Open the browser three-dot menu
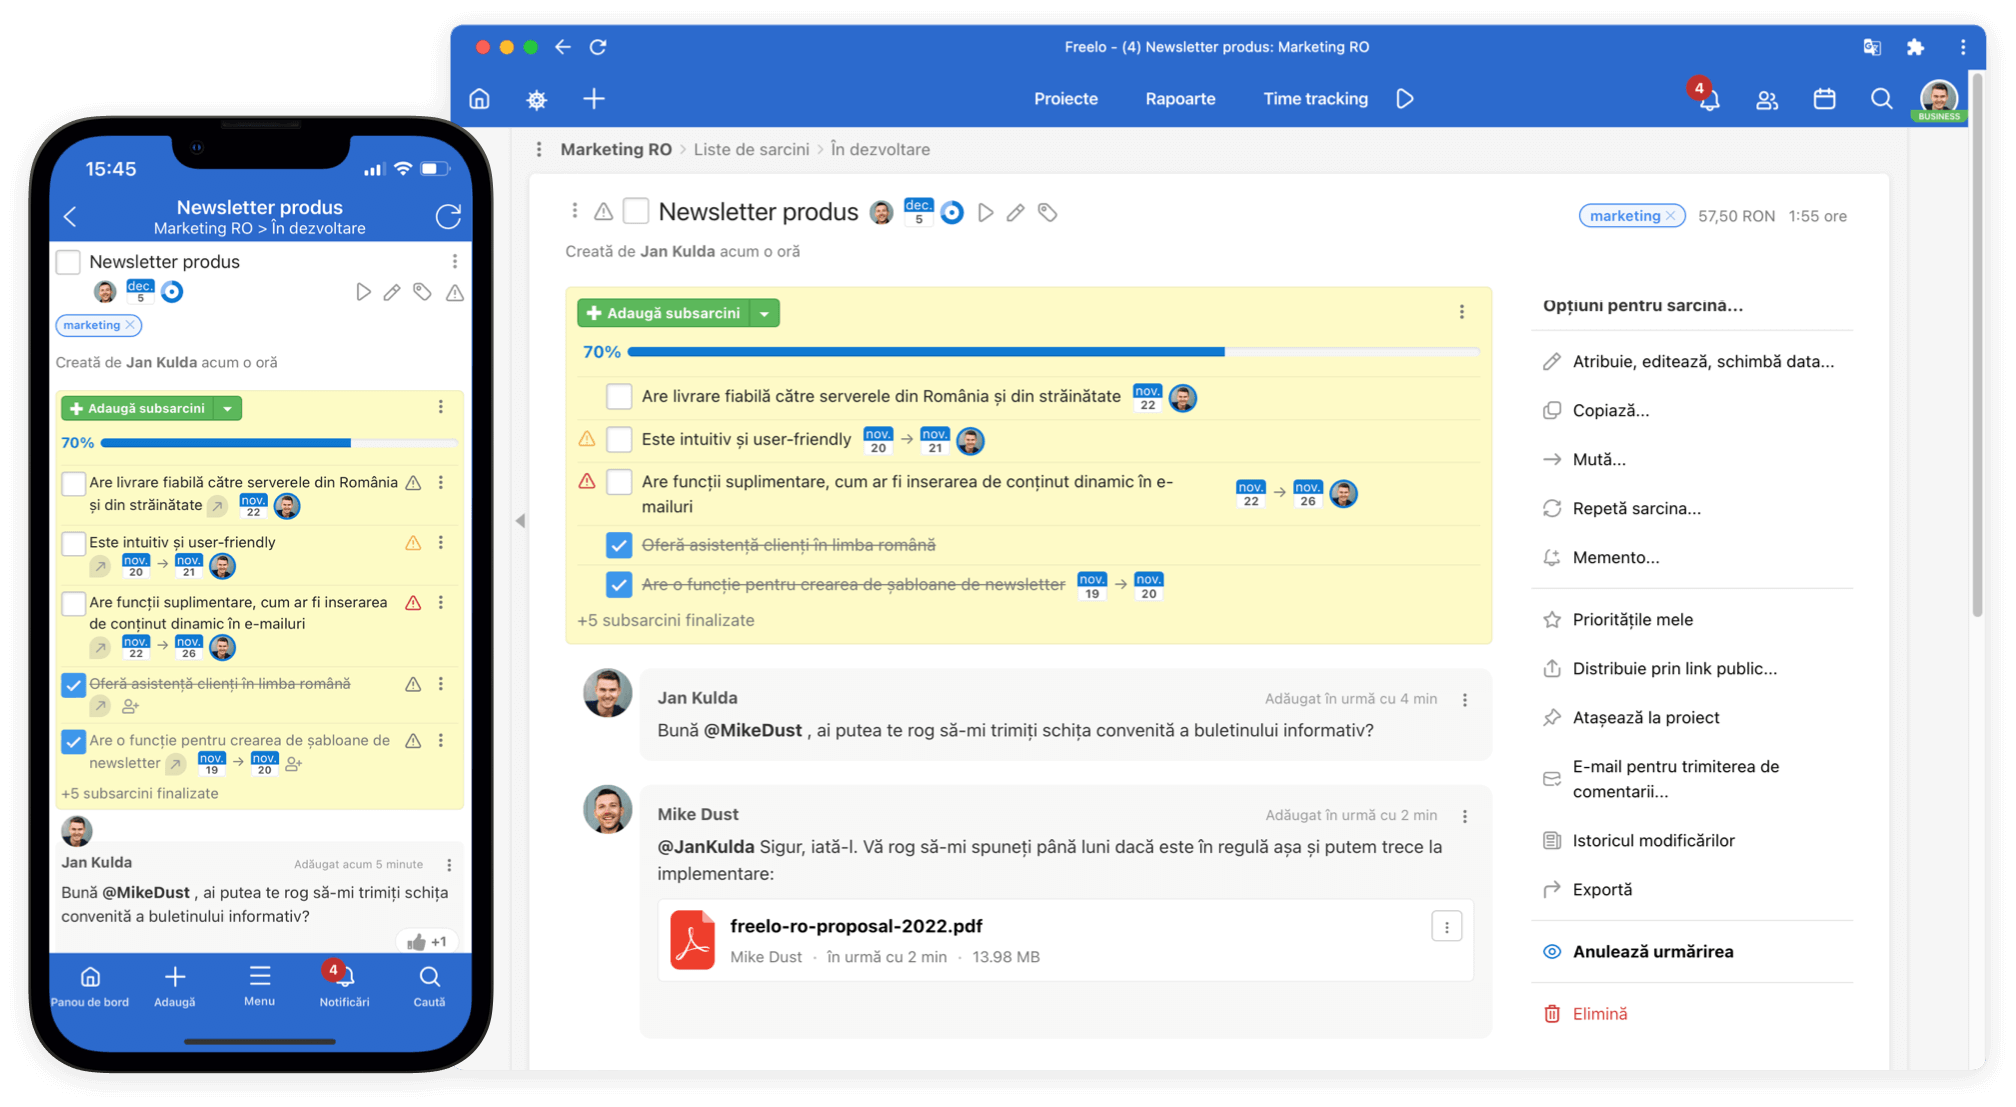The width and height of the screenshot is (2016, 1107). pyautogui.click(x=1963, y=47)
